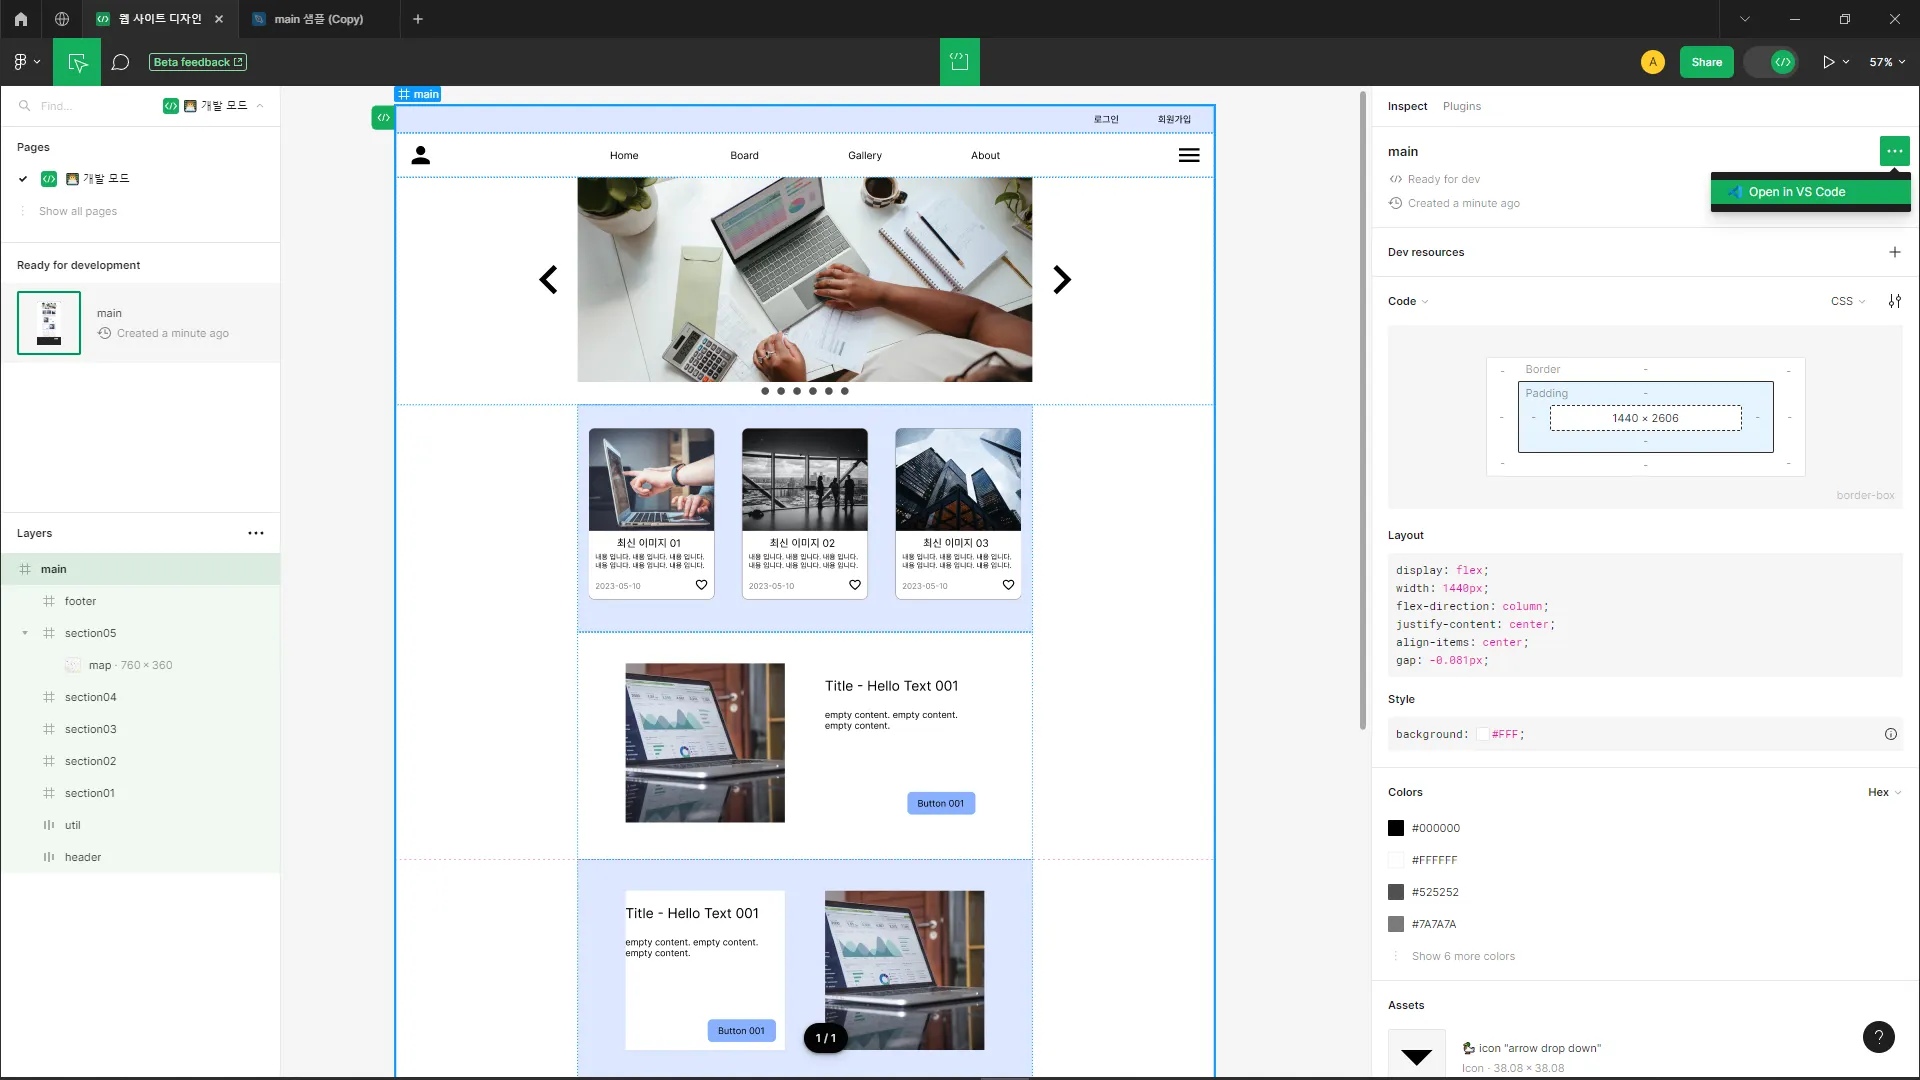Click Show 6 more colors link
Image resolution: width=1920 pixels, height=1080 pixels.
pyautogui.click(x=1463, y=956)
